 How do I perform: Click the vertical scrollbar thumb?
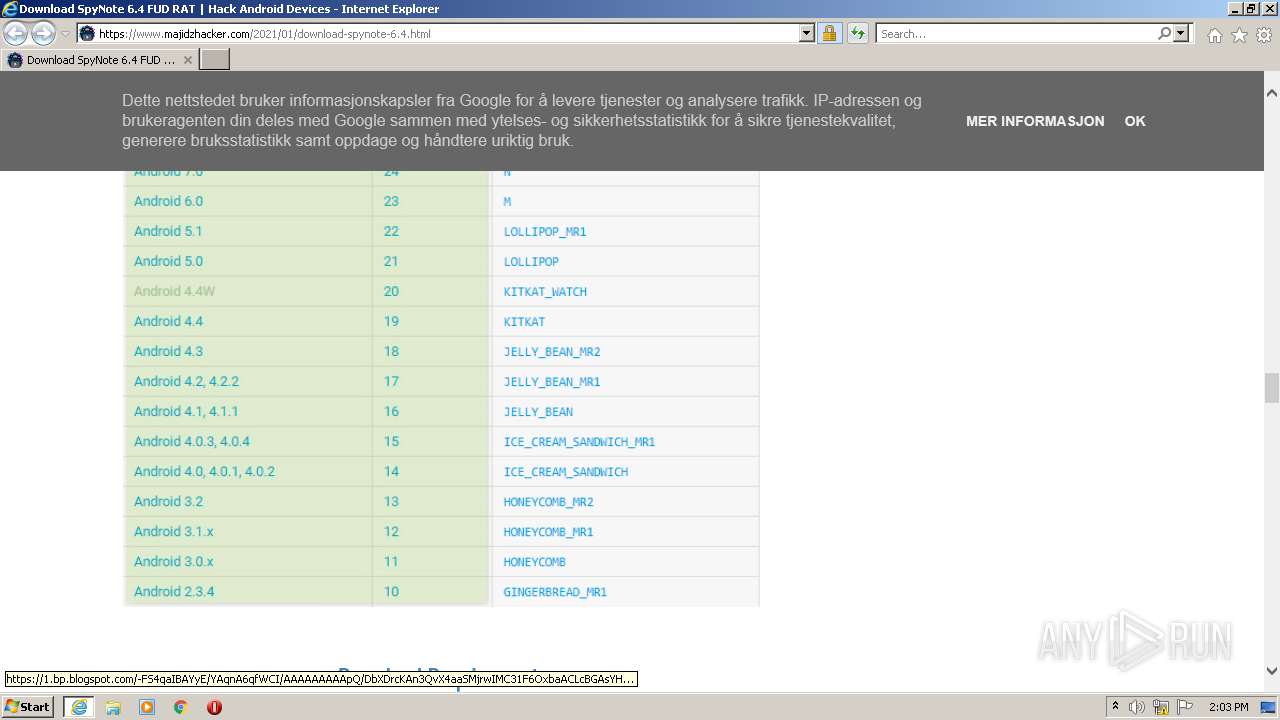(x=1271, y=387)
